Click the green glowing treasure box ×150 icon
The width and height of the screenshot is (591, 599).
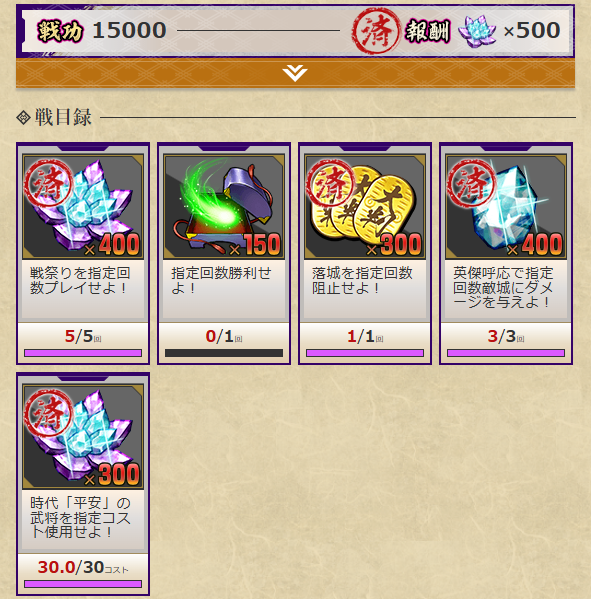pos(224,207)
